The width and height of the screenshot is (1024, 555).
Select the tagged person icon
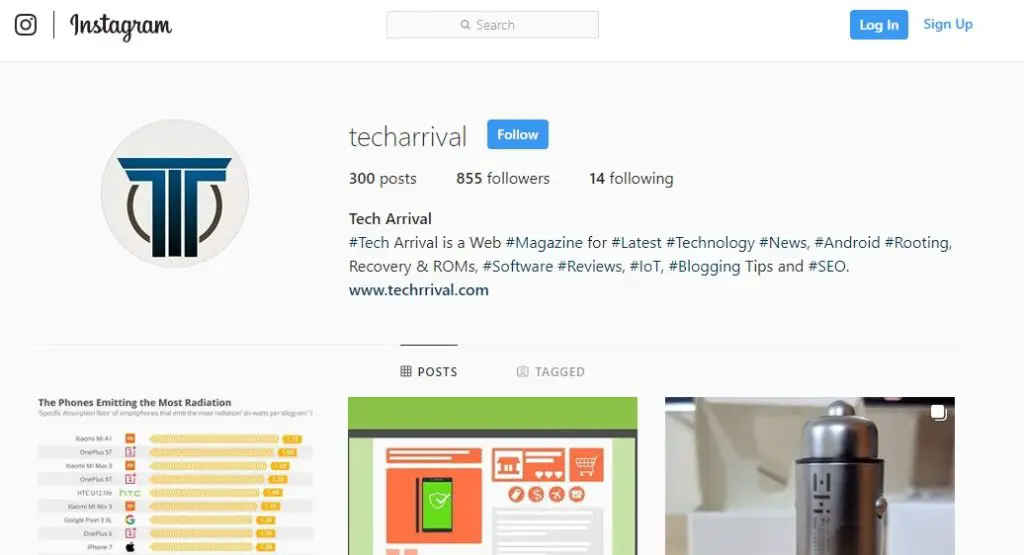click(x=522, y=372)
